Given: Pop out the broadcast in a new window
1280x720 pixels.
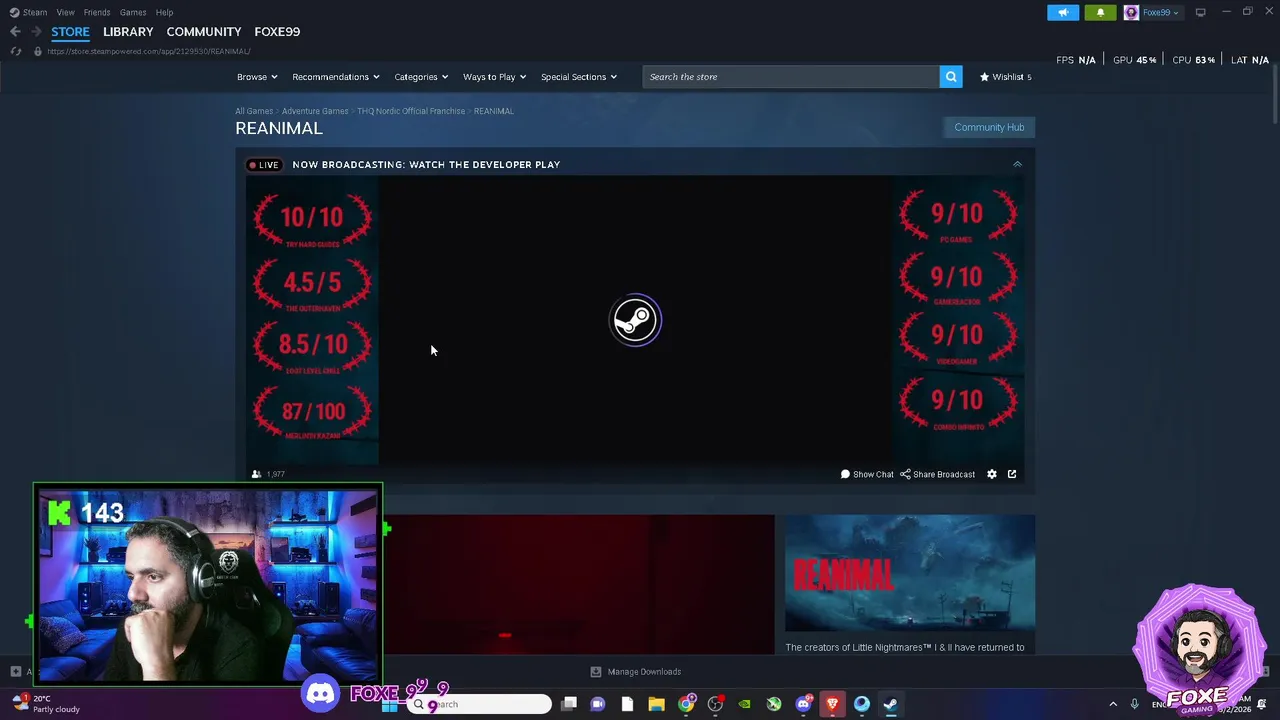Looking at the screenshot, I should click(1012, 474).
